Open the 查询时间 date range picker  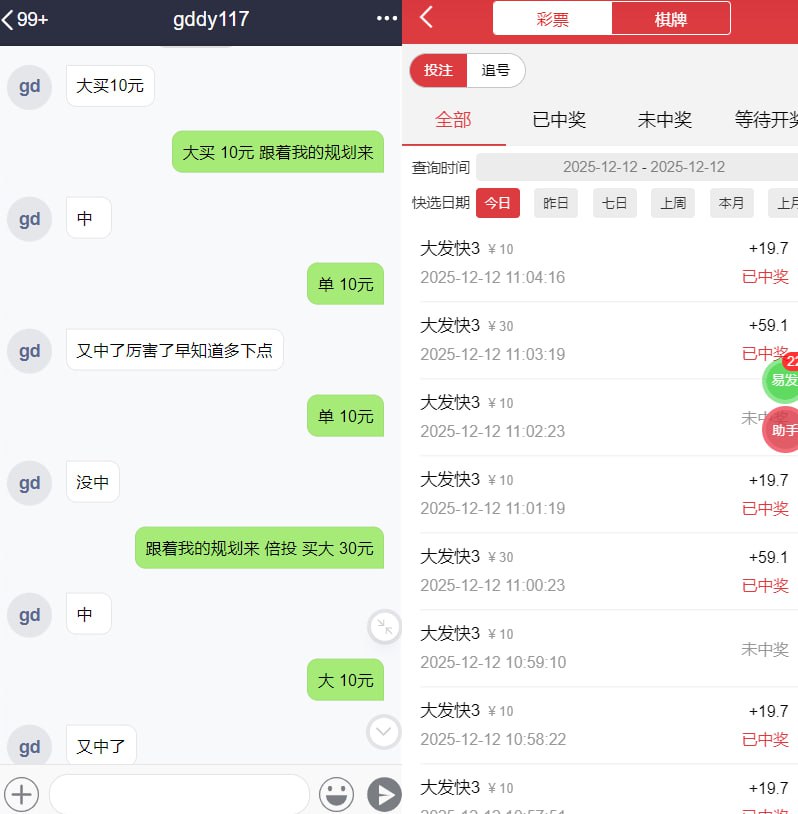(x=637, y=167)
